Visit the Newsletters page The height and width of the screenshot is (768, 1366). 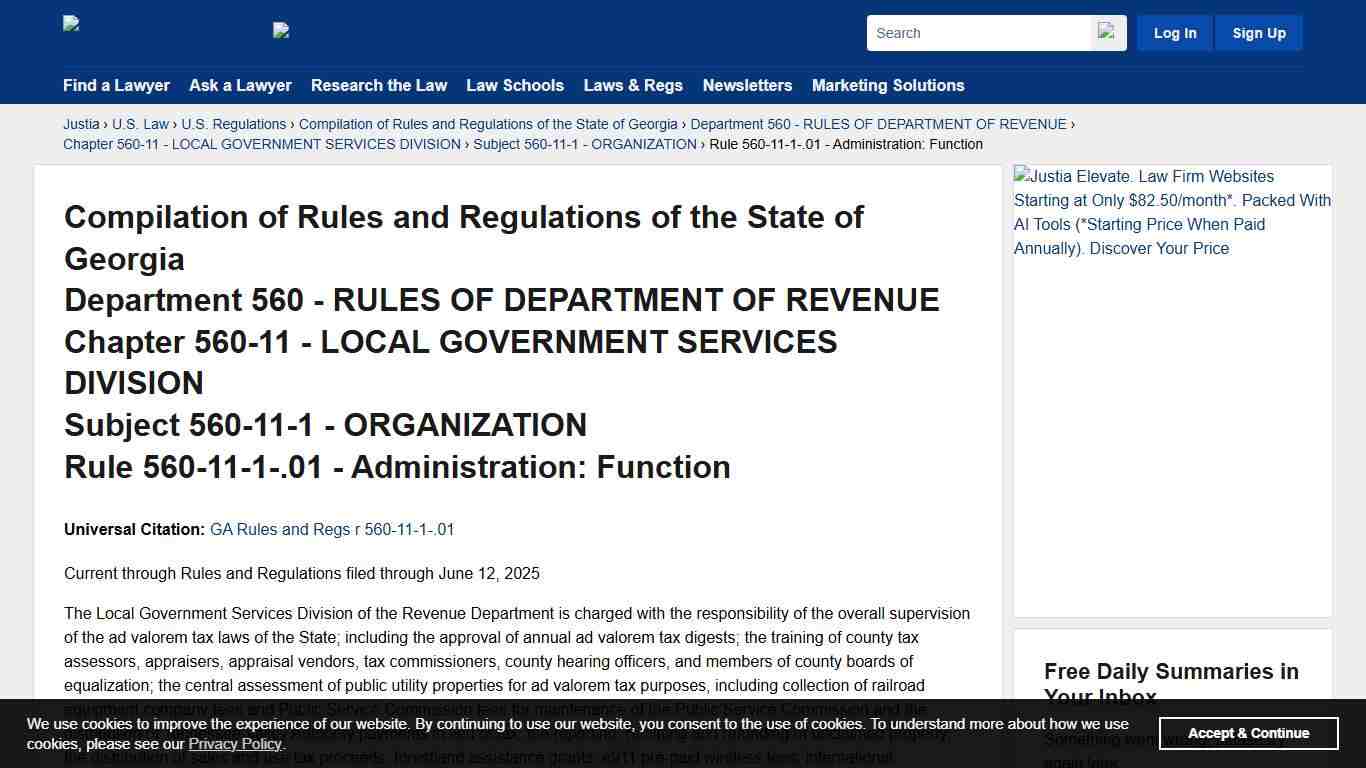[x=747, y=85]
